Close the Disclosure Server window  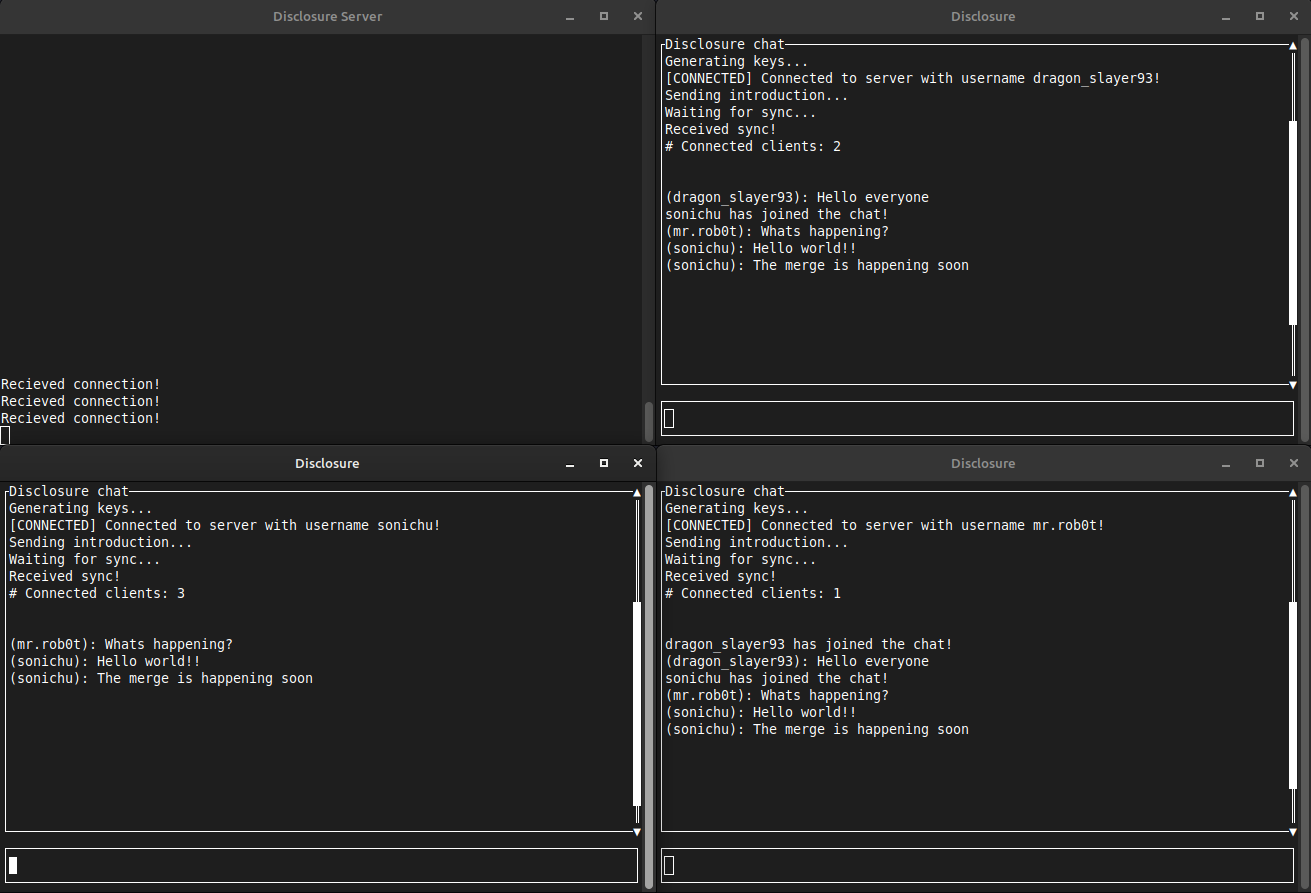[x=637, y=17]
